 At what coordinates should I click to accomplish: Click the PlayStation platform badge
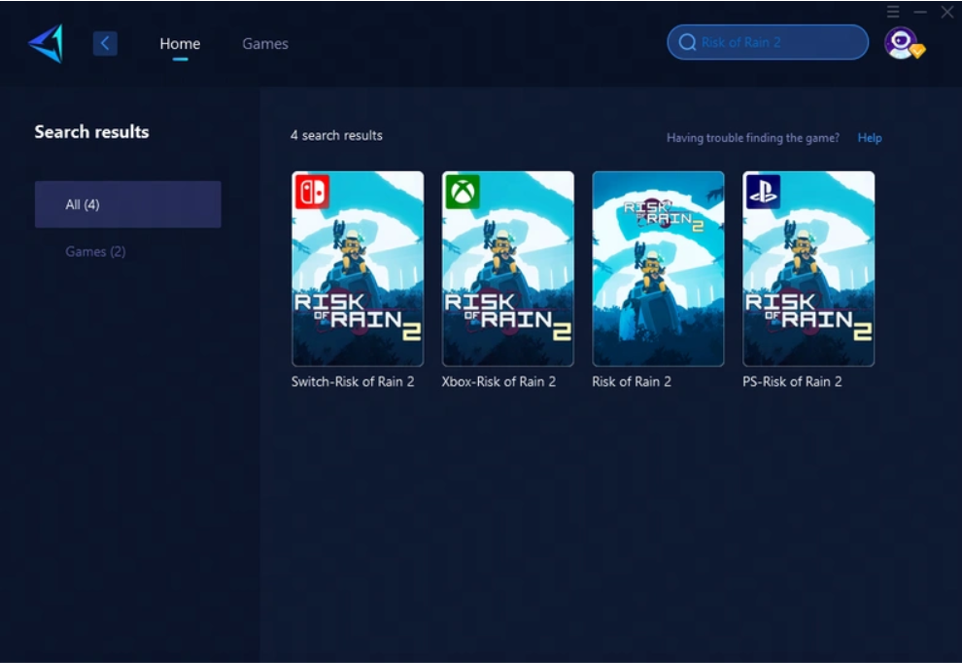(763, 192)
